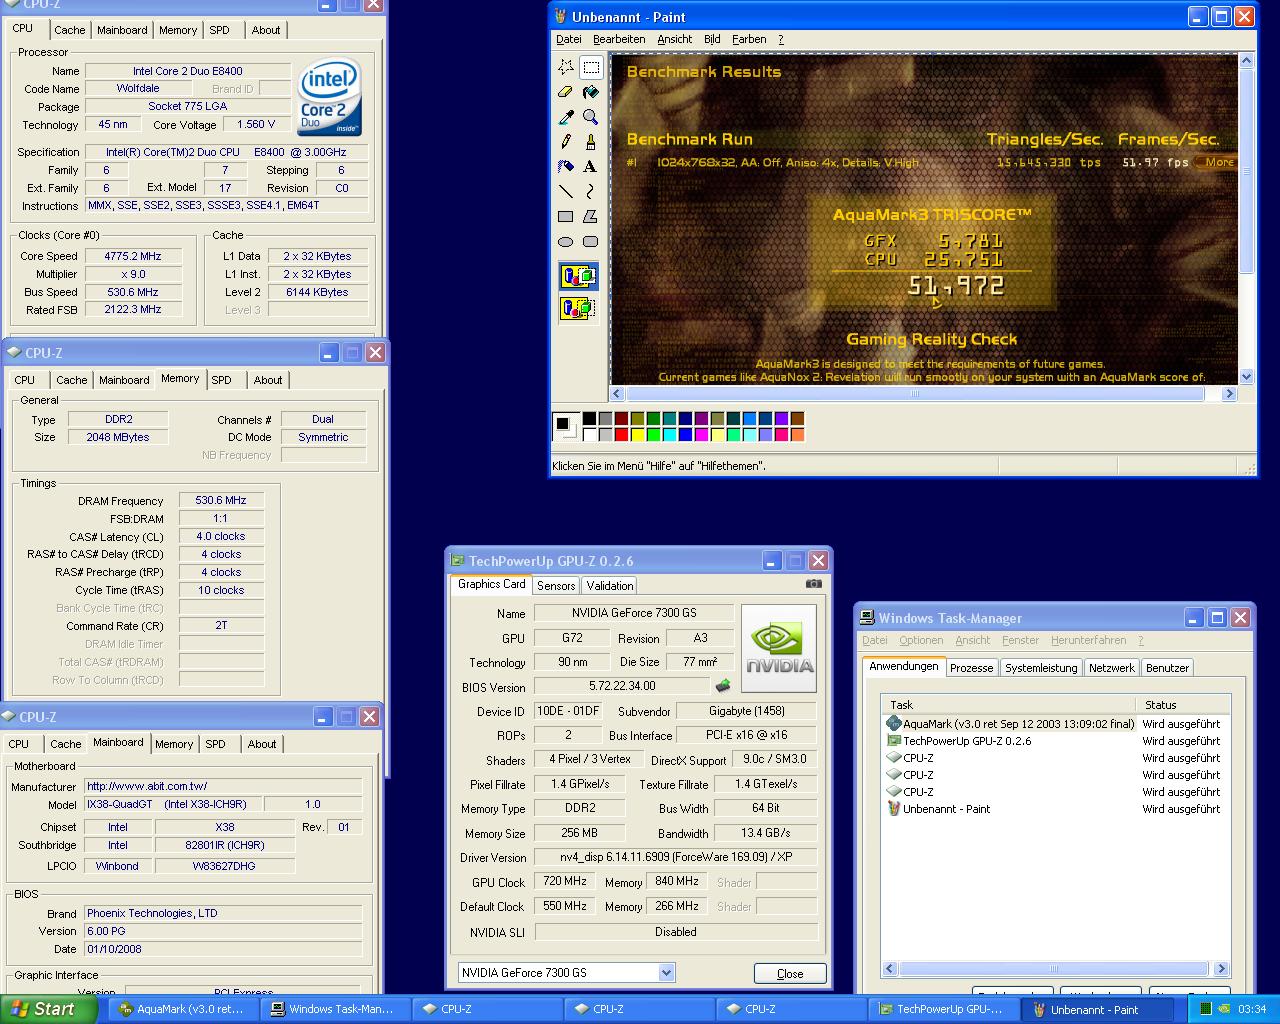Select the Rectangle shape tool in Paint
This screenshot has width=1280, height=1024.
pyautogui.click(x=566, y=216)
